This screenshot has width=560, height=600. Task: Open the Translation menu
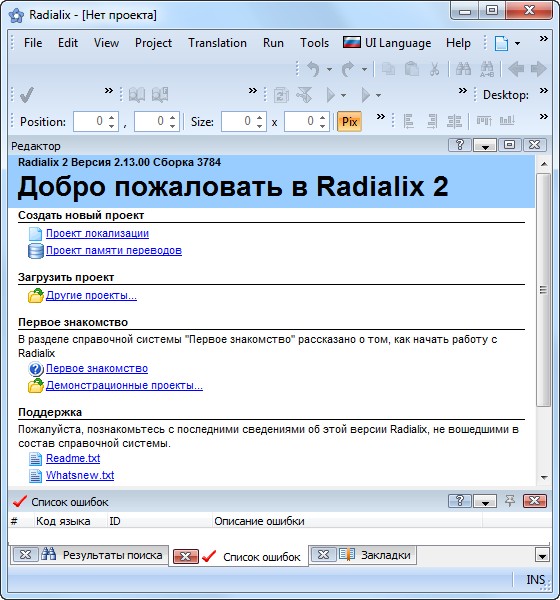pyautogui.click(x=217, y=43)
